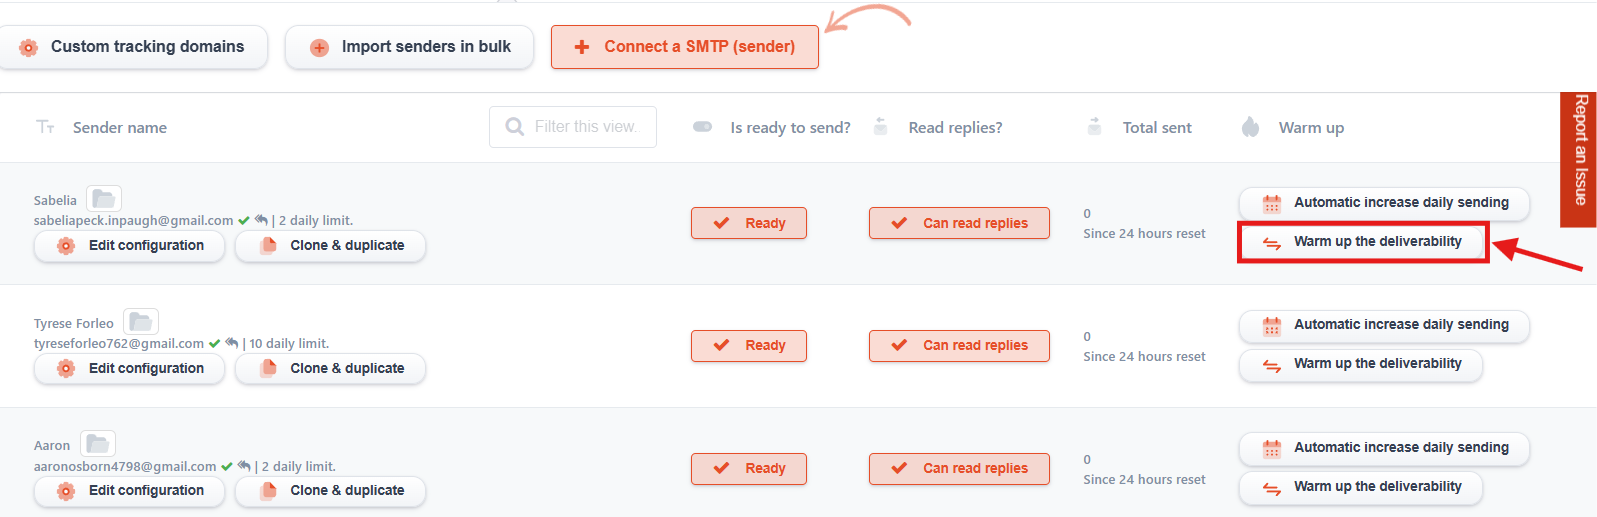Image resolution: width=1597 pixels, height=517 pixels.
Task: Toggle Can read replies for Tyrese Forleo
Action: (x=959, y=346)
